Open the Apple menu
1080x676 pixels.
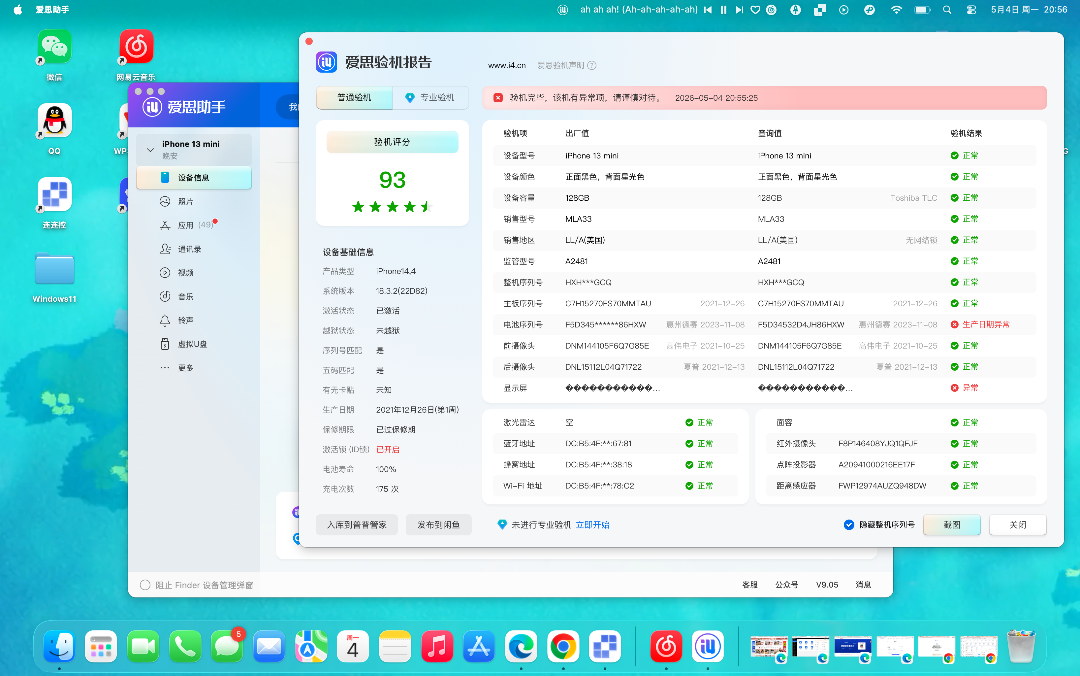[x=18, y=10]
